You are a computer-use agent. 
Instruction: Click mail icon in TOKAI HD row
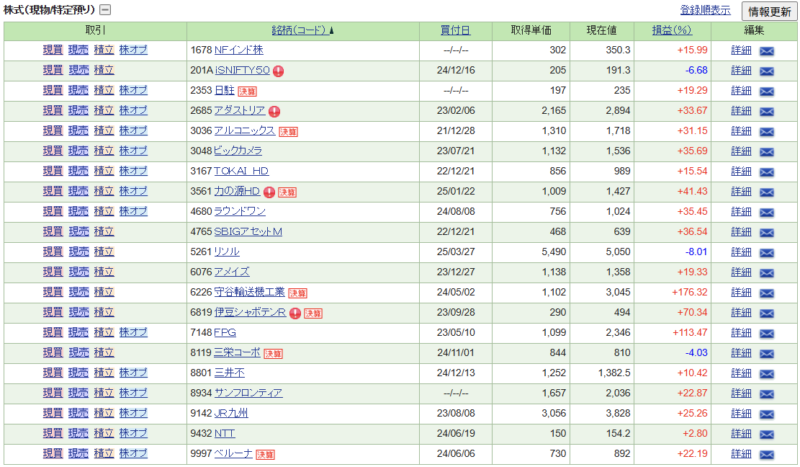click(x=766, y=173)
